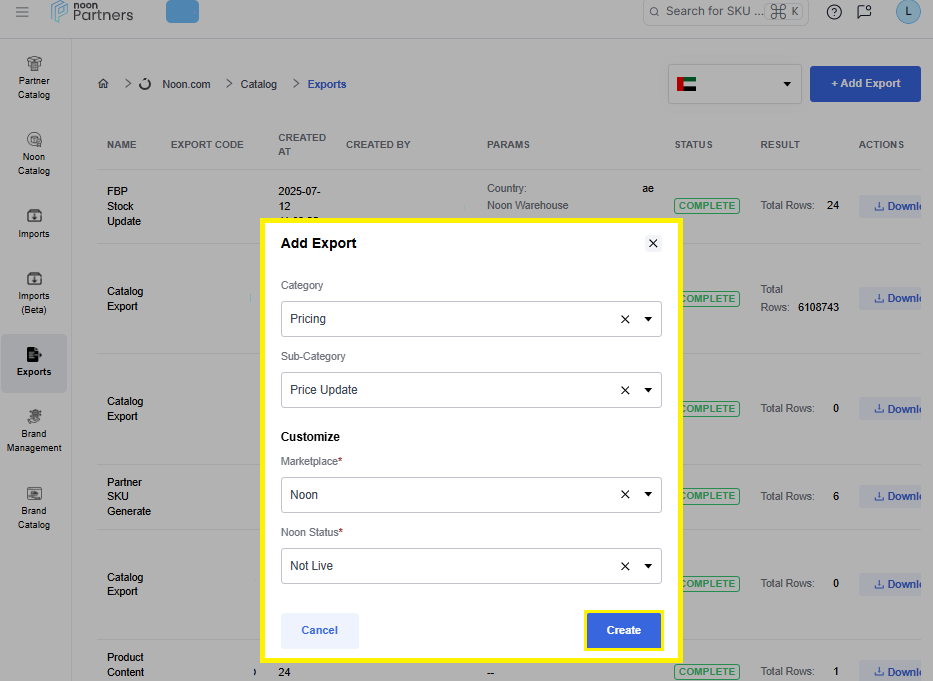Expand the Marketplace dropdown arrow
The width and height of the screenshot is (933, 681).
(648, 495)
